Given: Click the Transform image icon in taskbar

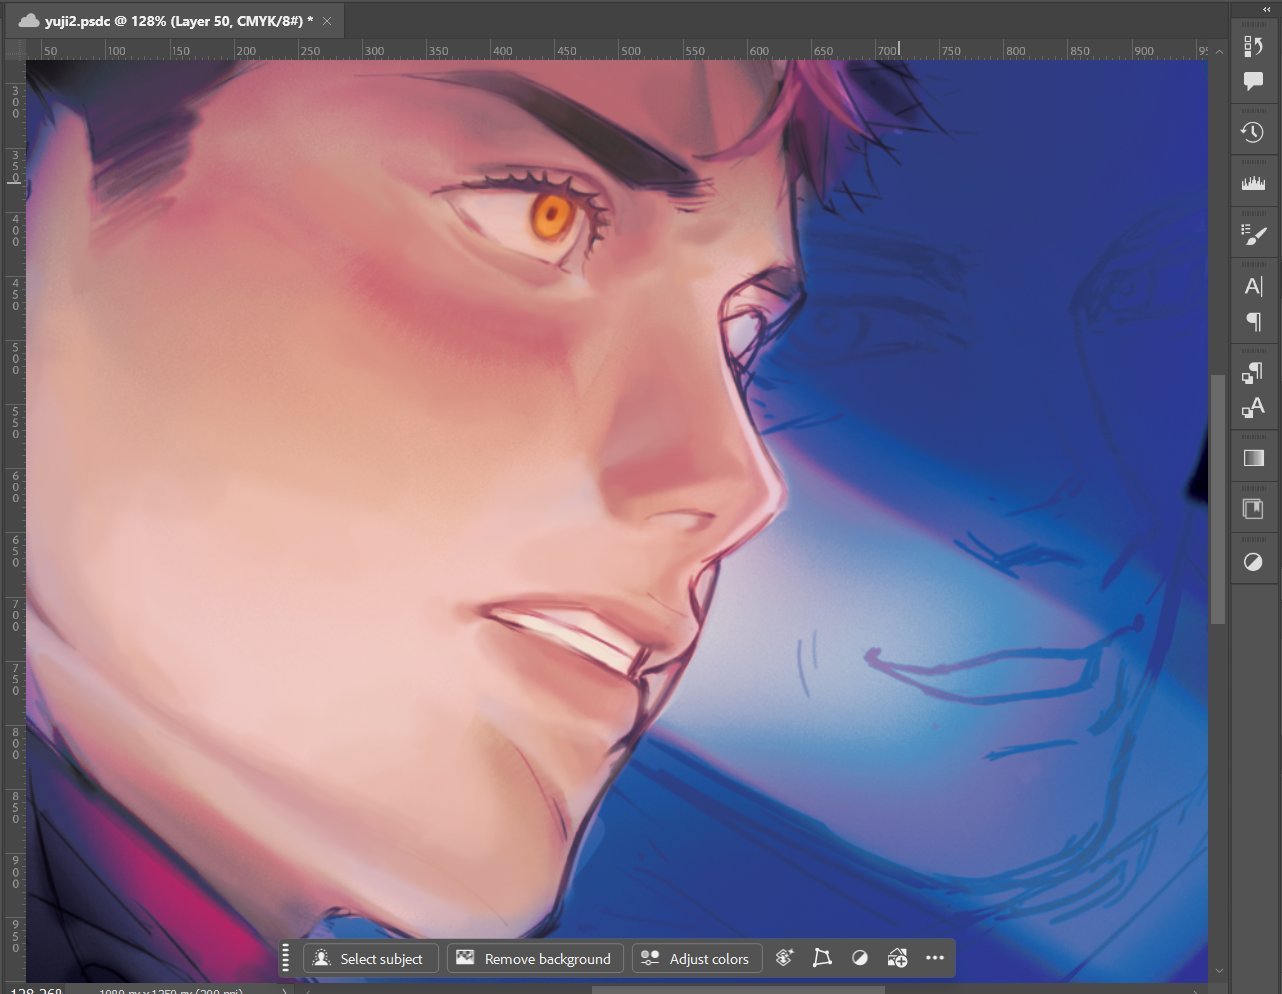Looking at the screenshot, I should 822,958.
